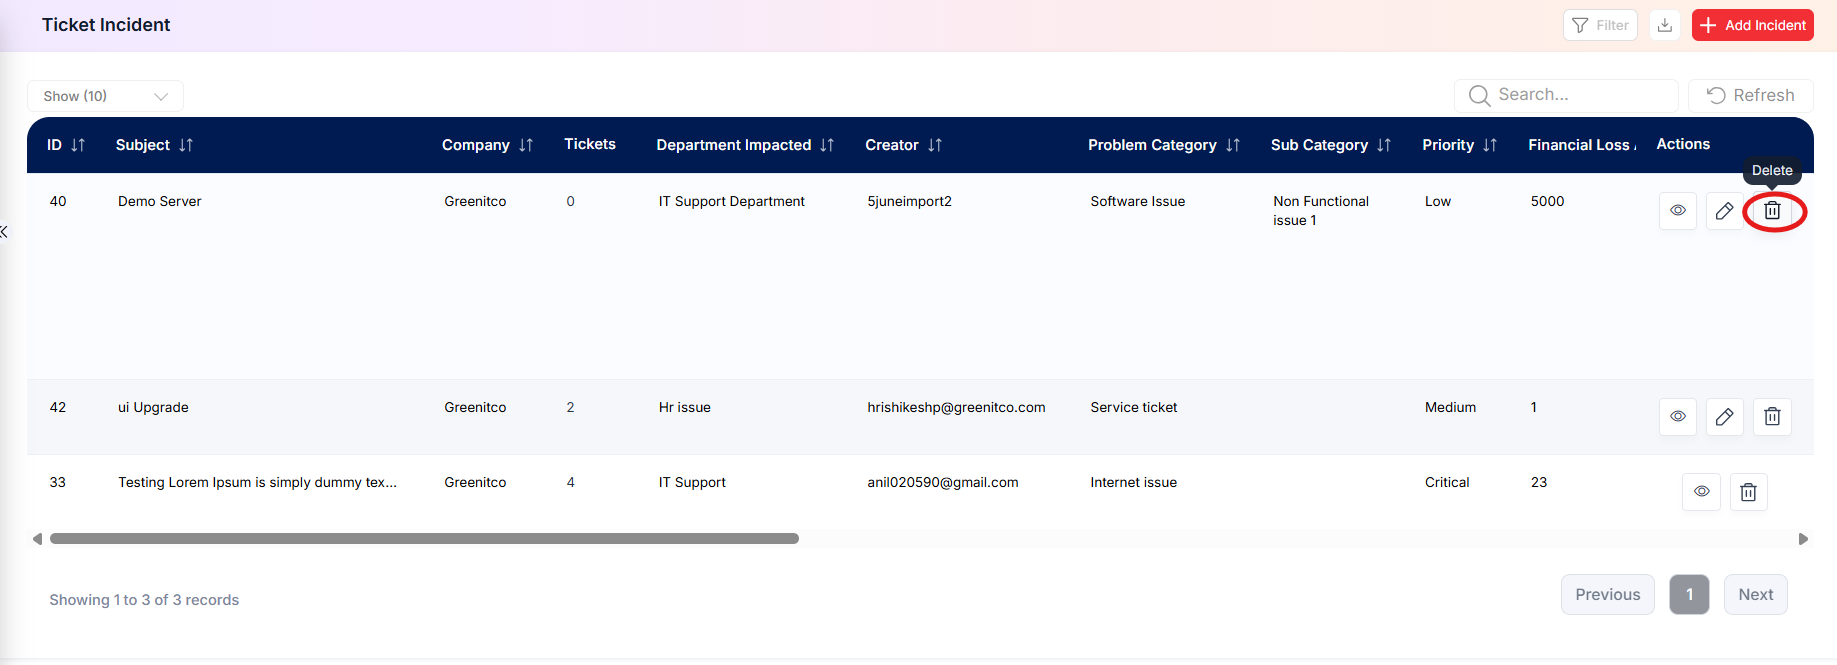Screen dimensions: 1837x665
Task: Edit the Demo Server incident row
Action: [1724, 211]
